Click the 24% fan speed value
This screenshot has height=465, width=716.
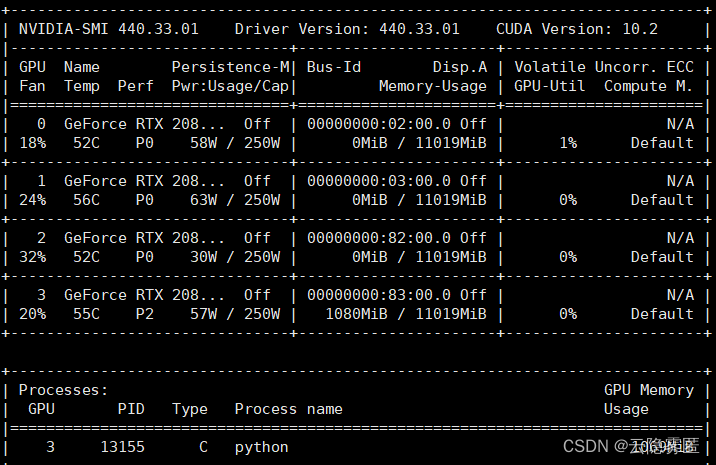(32, 201)
